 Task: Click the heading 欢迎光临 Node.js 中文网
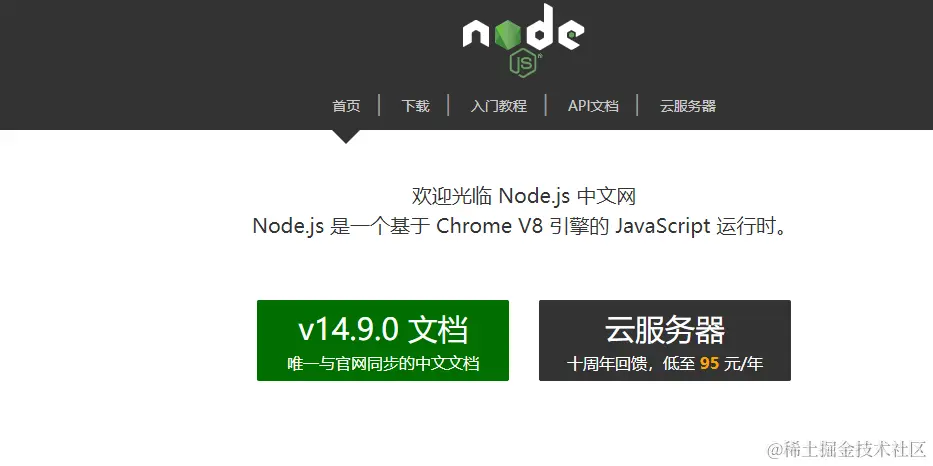[x=524, y=196]
